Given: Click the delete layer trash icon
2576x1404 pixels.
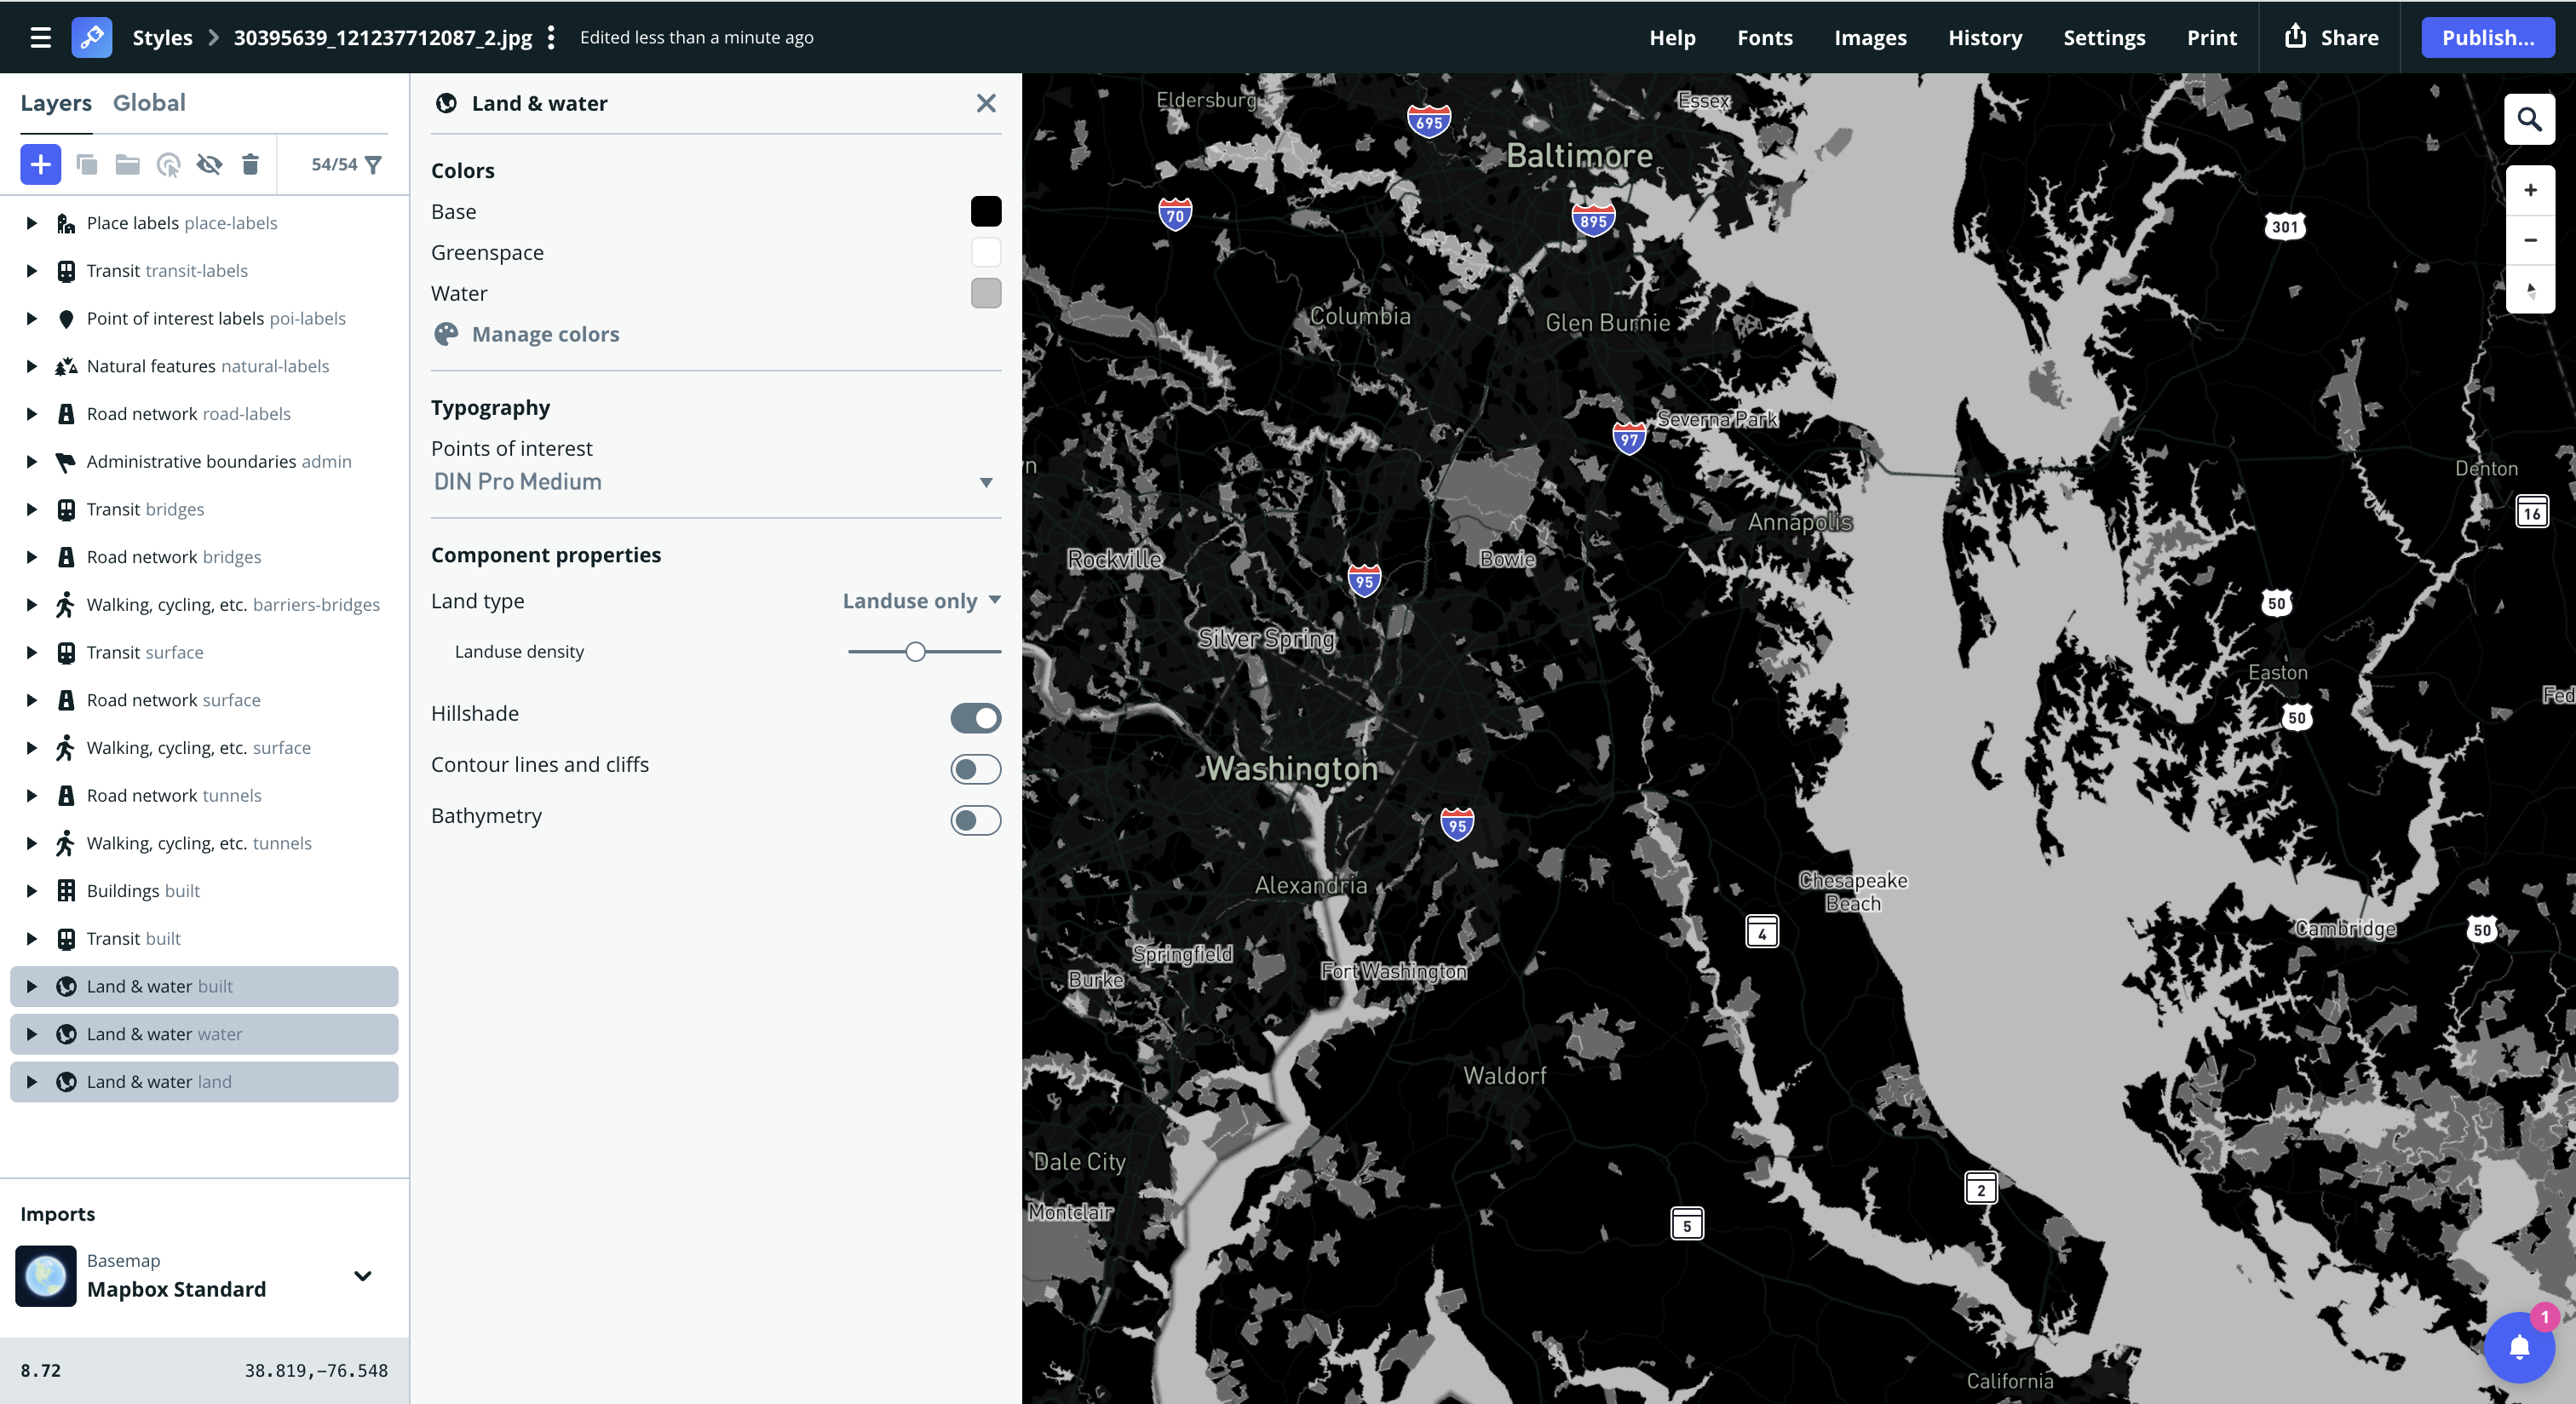Looking at the screenshot, I should (x=250, y=164).
